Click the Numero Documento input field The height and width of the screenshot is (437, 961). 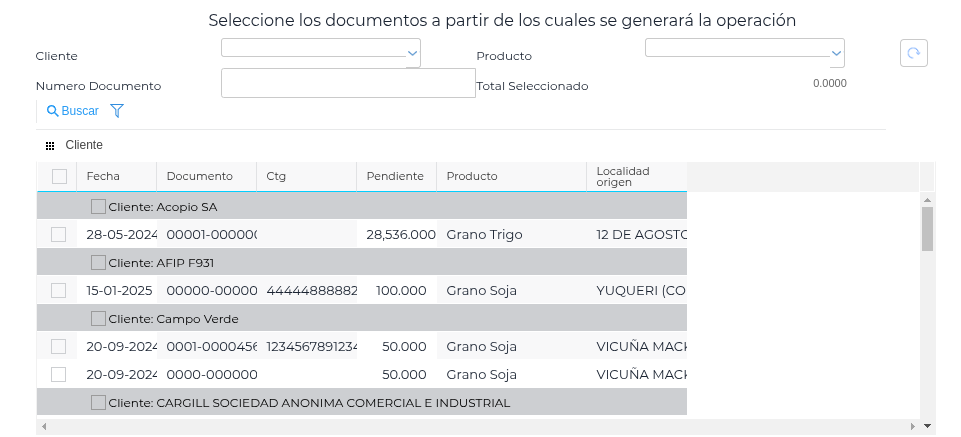coord(347,83)
